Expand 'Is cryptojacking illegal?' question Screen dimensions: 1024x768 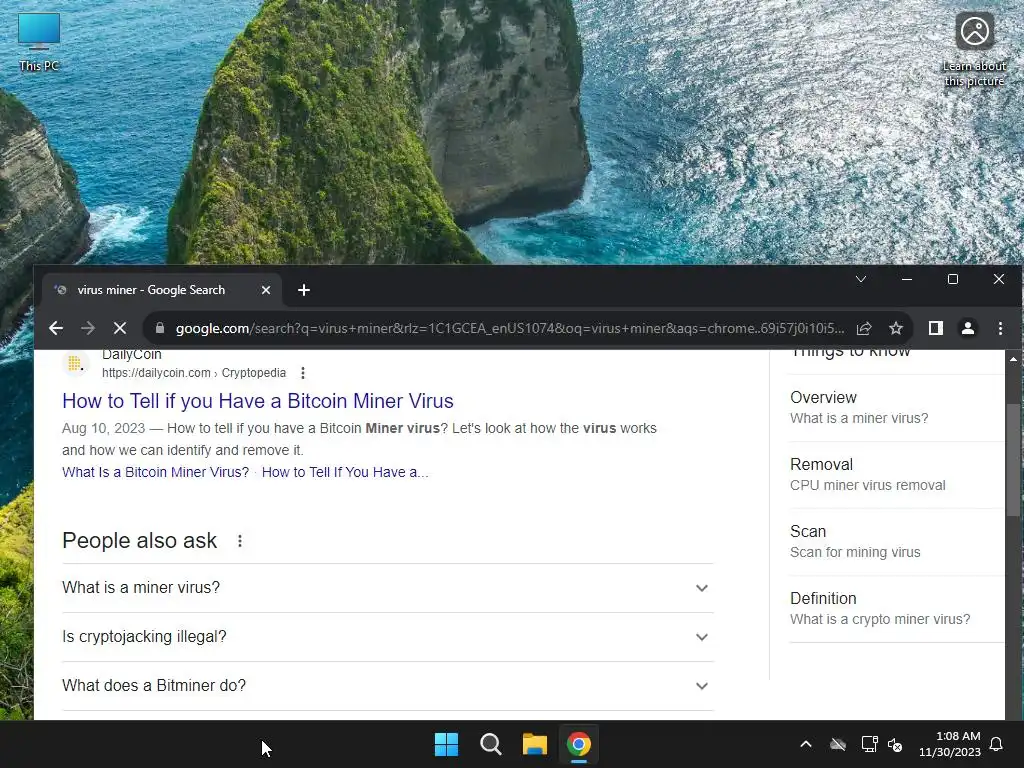tap(388, 637)
